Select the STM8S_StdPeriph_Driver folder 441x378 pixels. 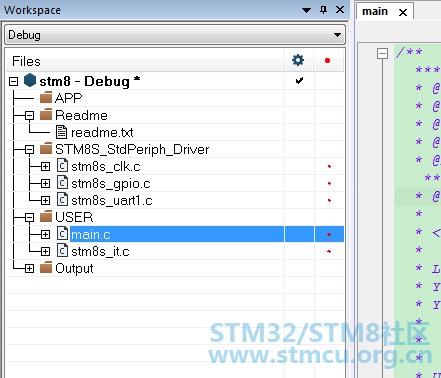point(132,149)
